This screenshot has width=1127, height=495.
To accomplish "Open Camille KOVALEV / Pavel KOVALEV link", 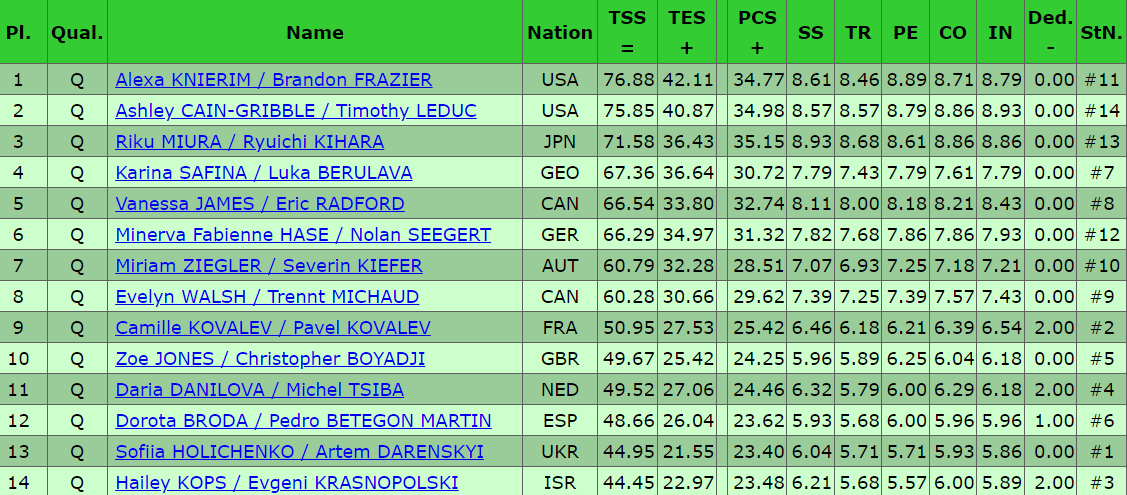I will (x=273, y=328).
